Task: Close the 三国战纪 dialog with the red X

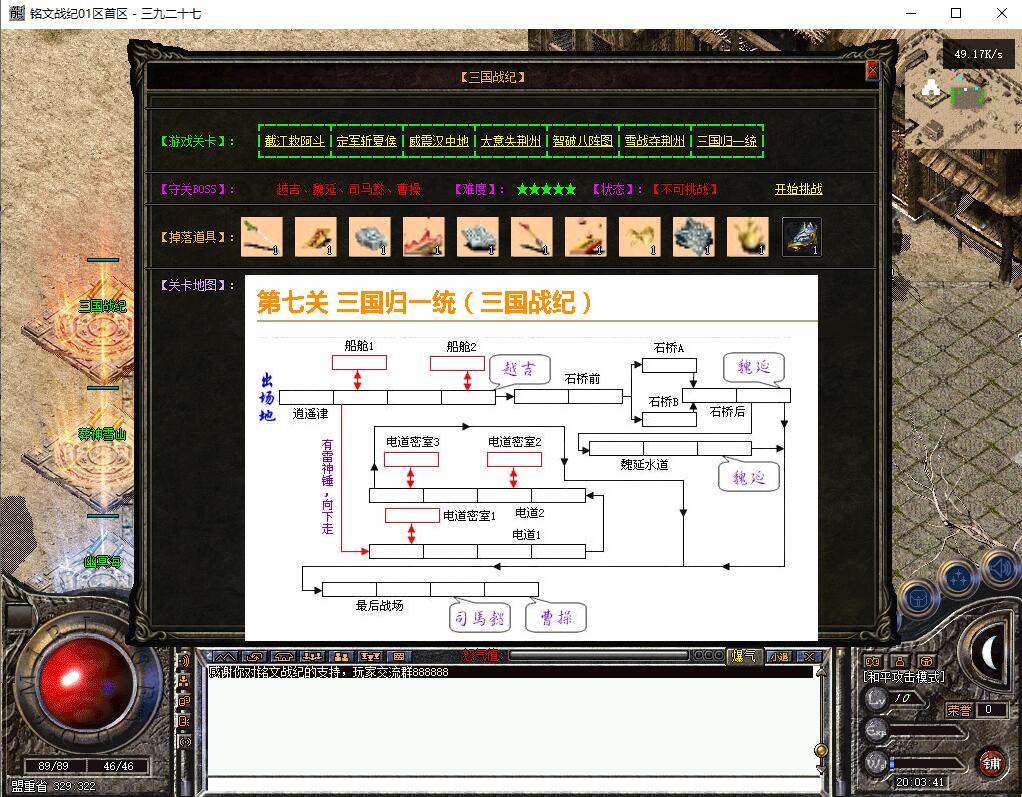Action: pyautogui.click(x=872, y=71)
